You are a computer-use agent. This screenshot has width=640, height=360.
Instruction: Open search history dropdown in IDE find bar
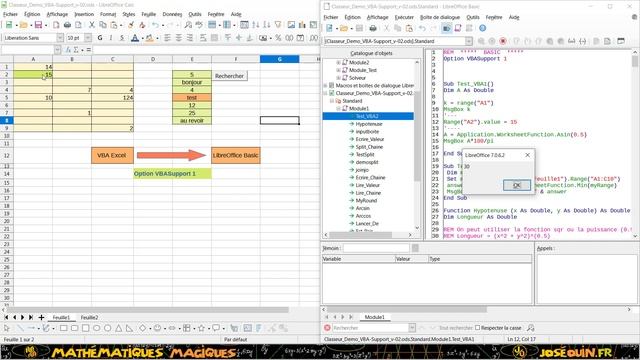coord(412,328)
